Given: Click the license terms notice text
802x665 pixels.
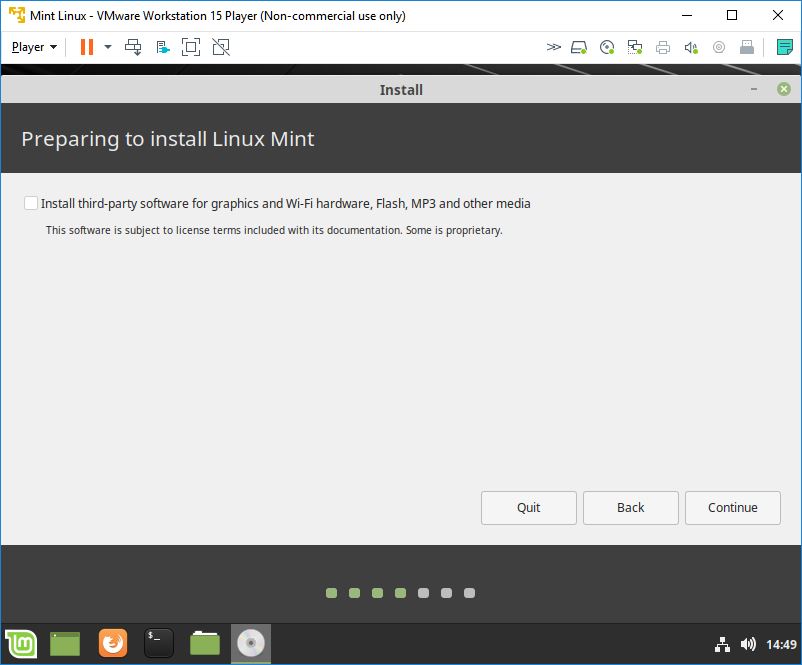Looking at the screenshot, I should tap(274, 230).
